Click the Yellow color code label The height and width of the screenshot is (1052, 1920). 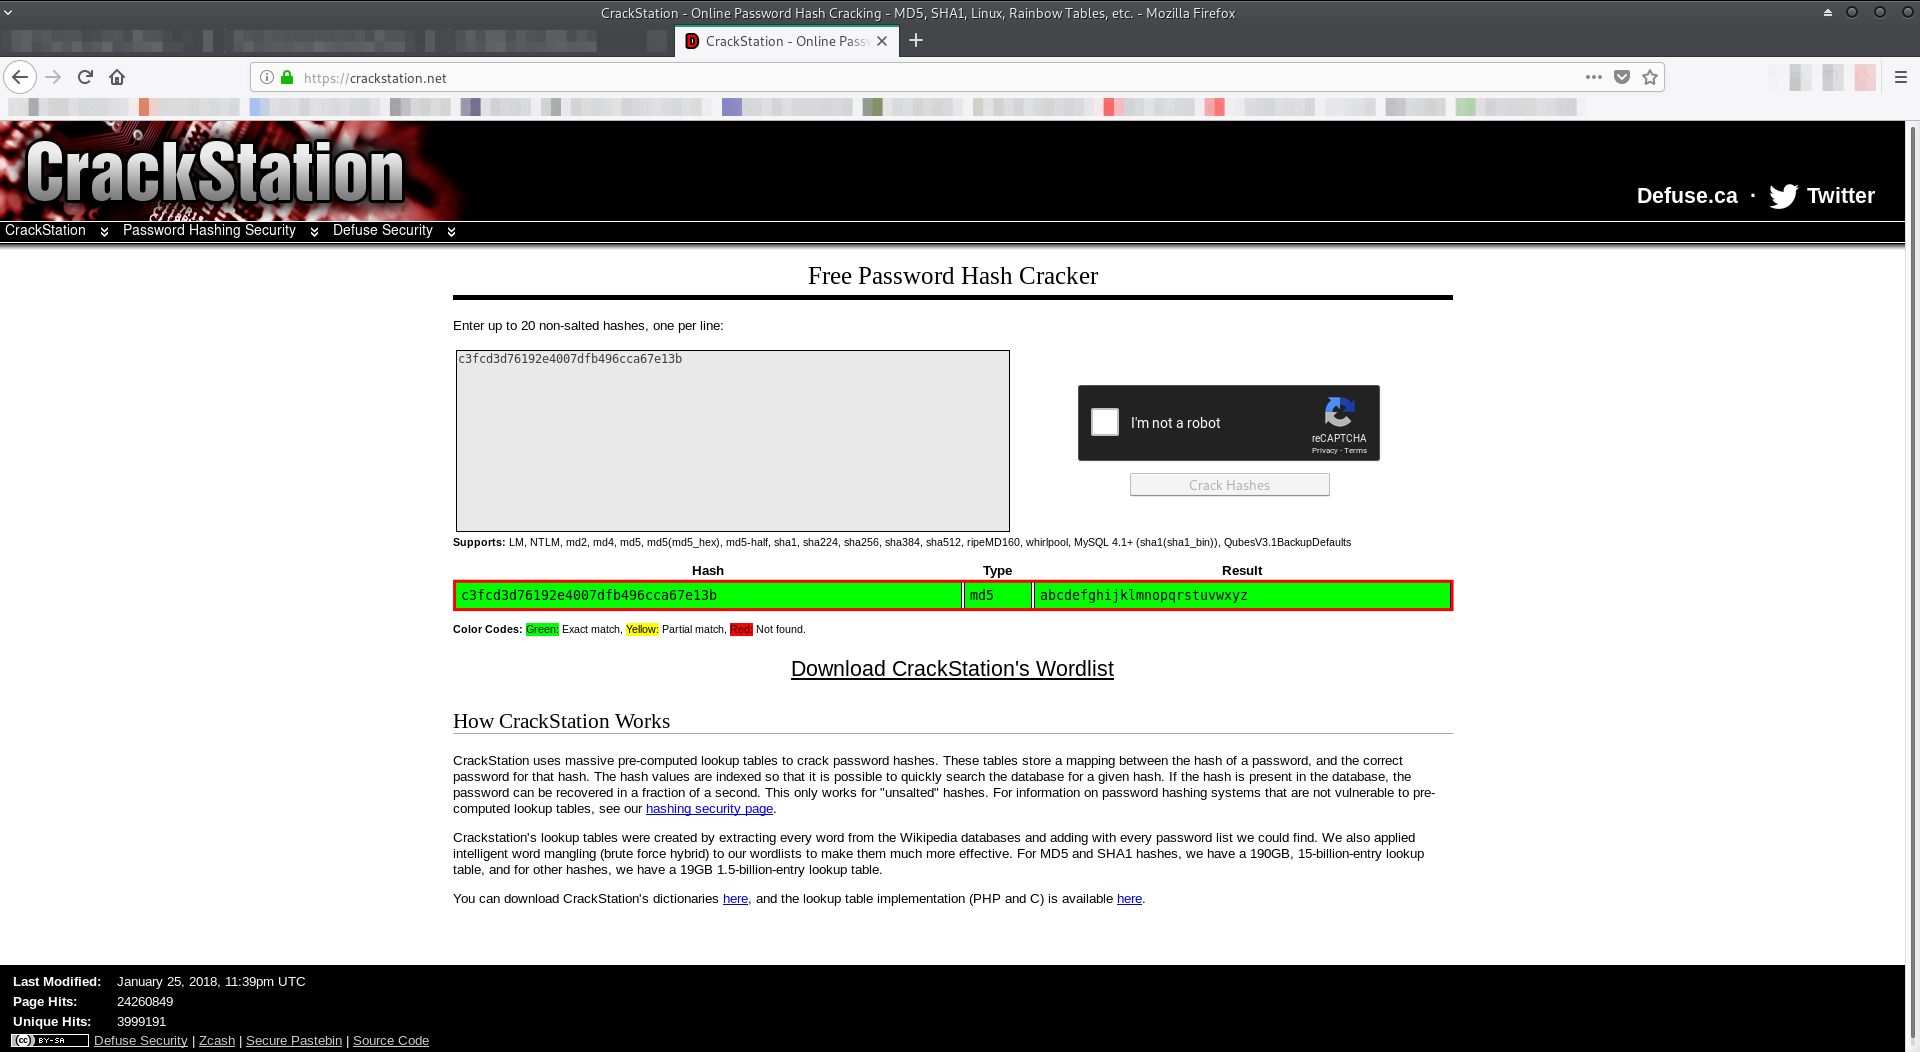coord(642,630)
